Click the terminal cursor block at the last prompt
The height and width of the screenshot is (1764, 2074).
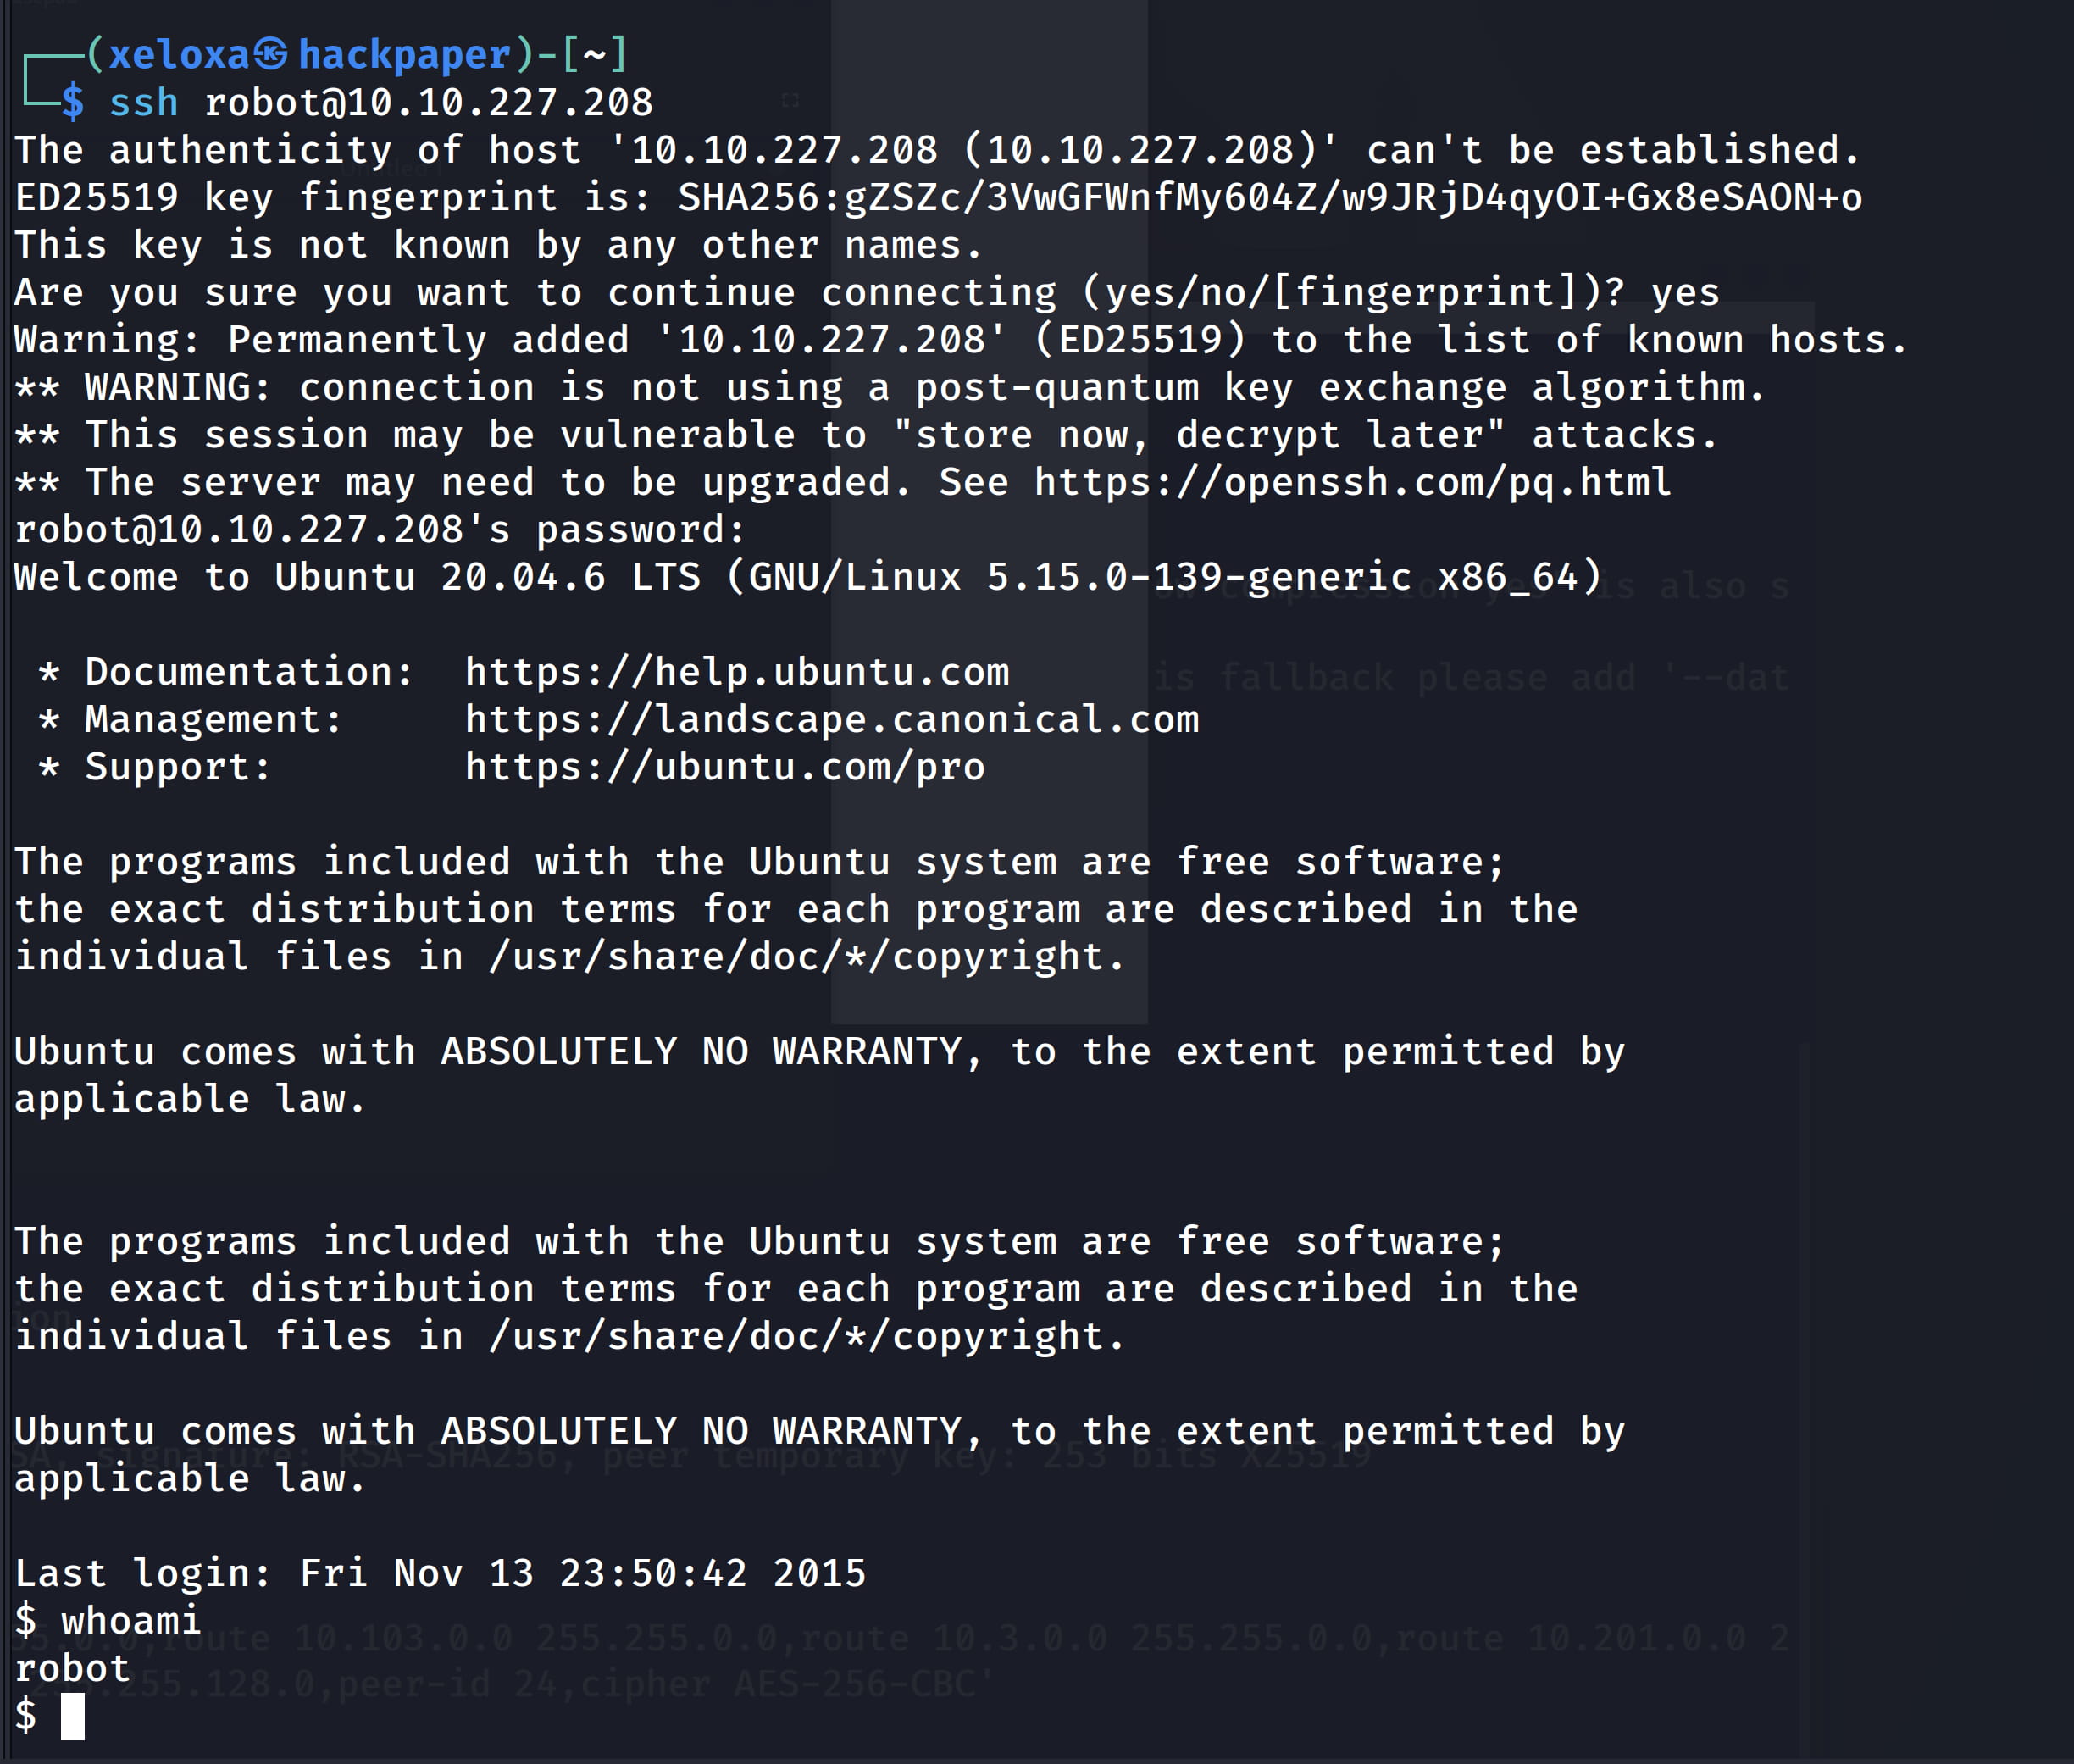click(73, 1716)
